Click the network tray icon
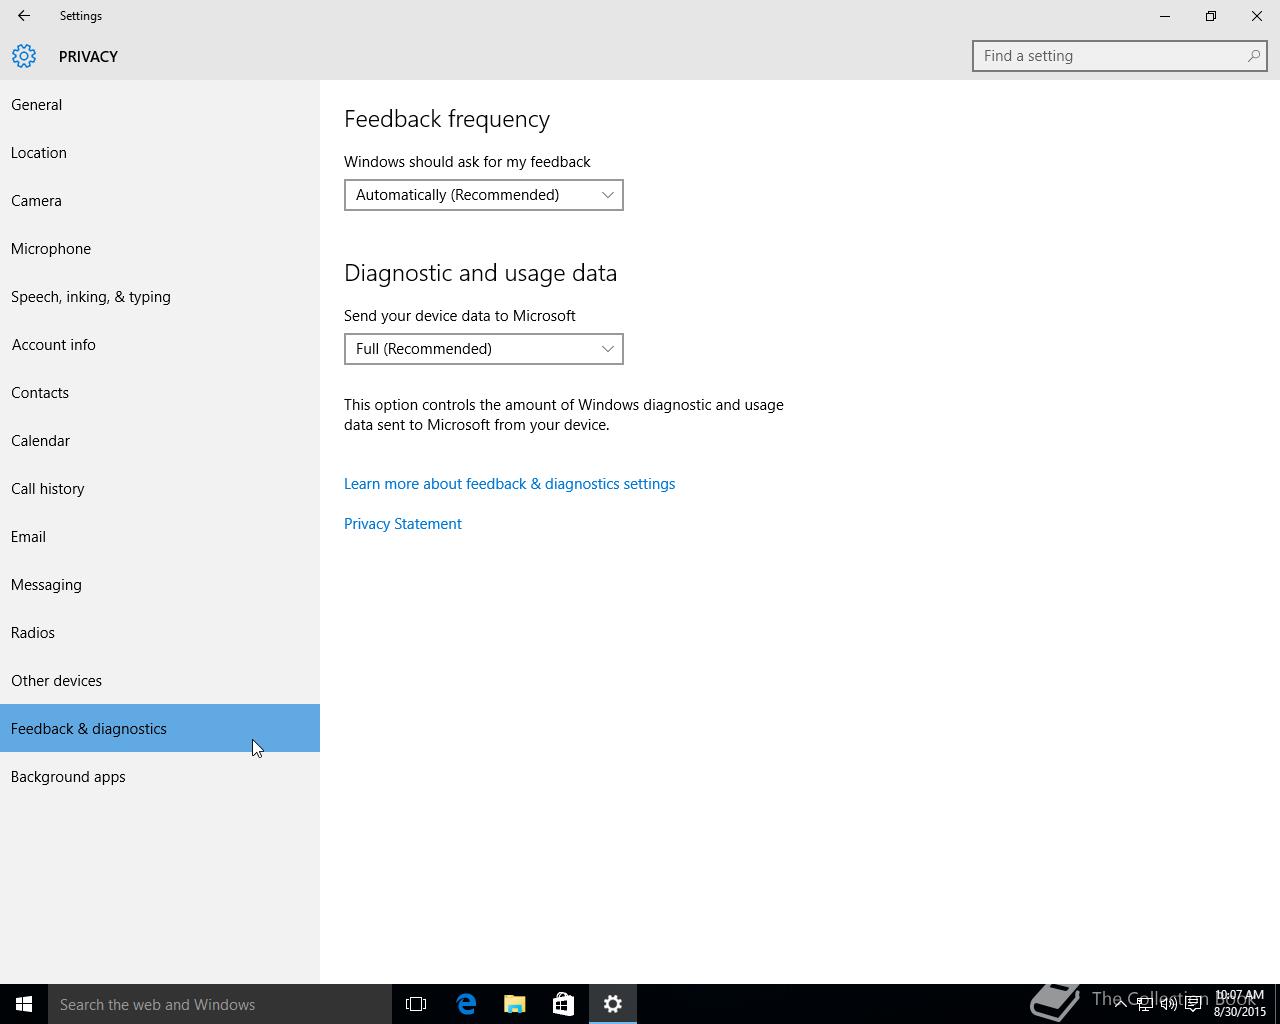The width and height of the screenshot is (1280, 1024). pos(1144,1004)
